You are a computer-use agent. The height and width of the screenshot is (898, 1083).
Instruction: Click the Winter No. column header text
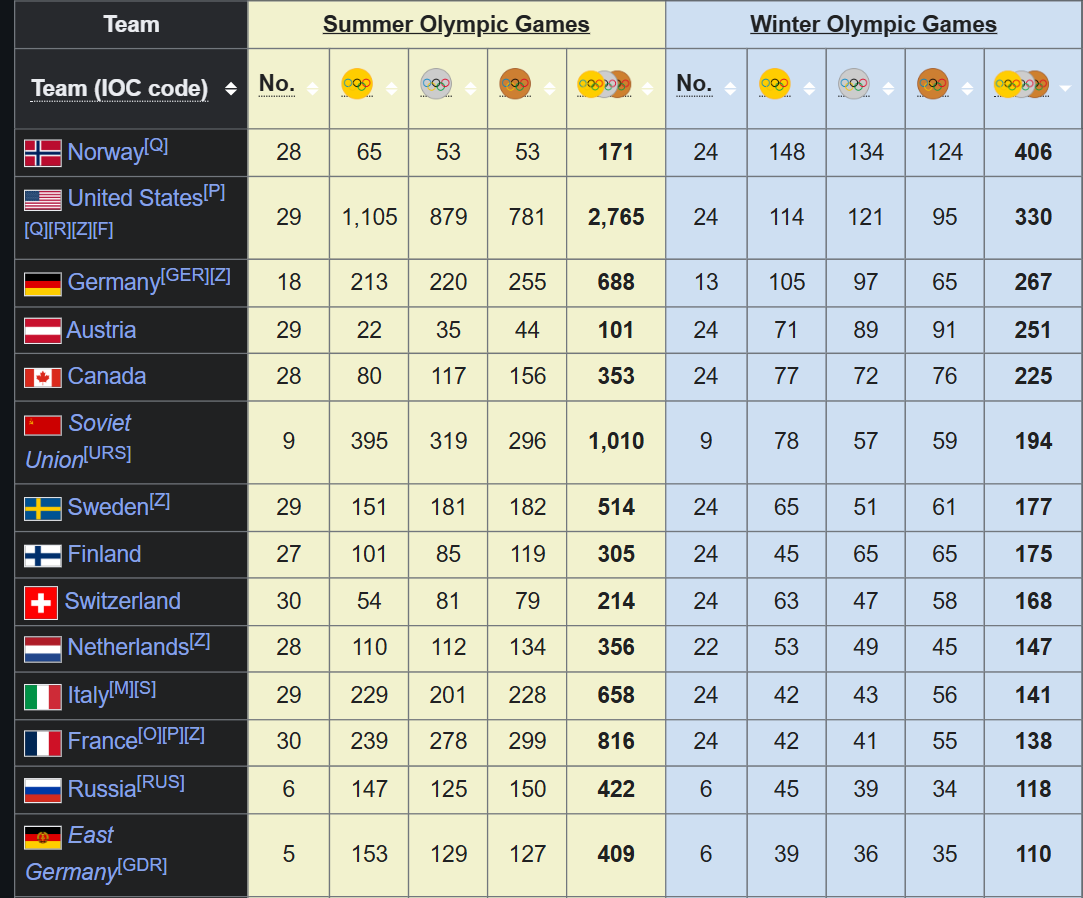[x=694, y=84]
